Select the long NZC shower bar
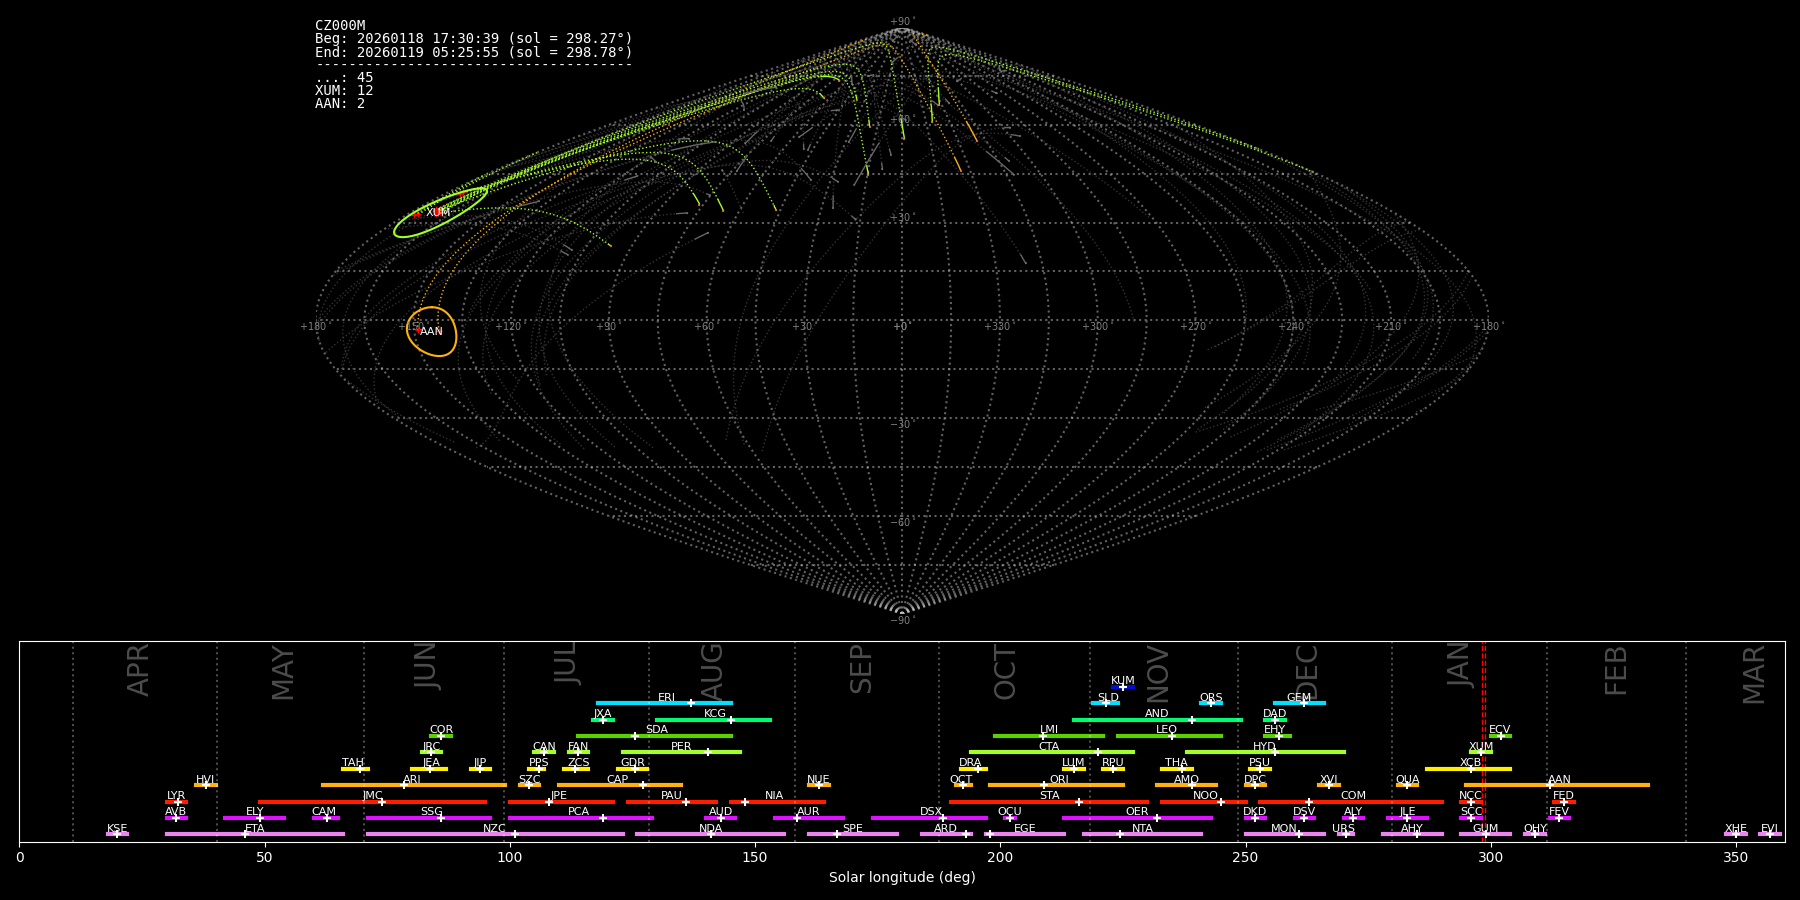 494,834
